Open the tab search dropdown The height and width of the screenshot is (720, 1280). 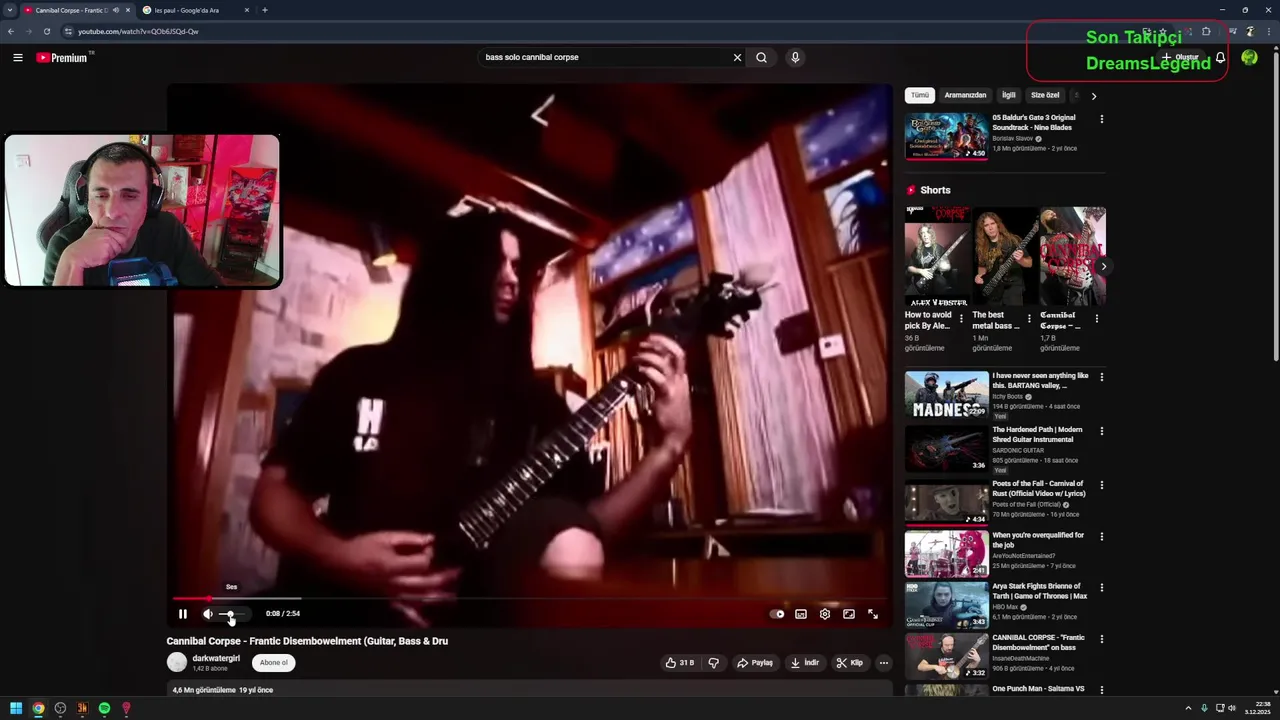pyautogui.click(x=10, y=10)
